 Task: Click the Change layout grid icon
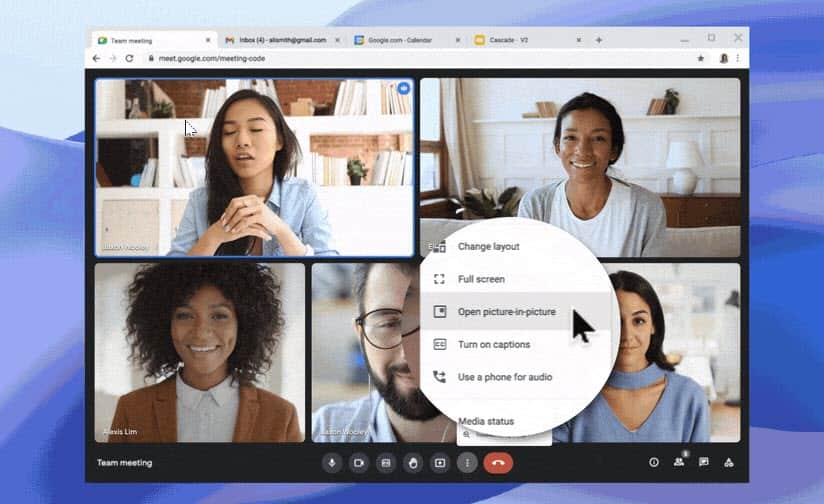pyautogui.click(x=438, y=246)
